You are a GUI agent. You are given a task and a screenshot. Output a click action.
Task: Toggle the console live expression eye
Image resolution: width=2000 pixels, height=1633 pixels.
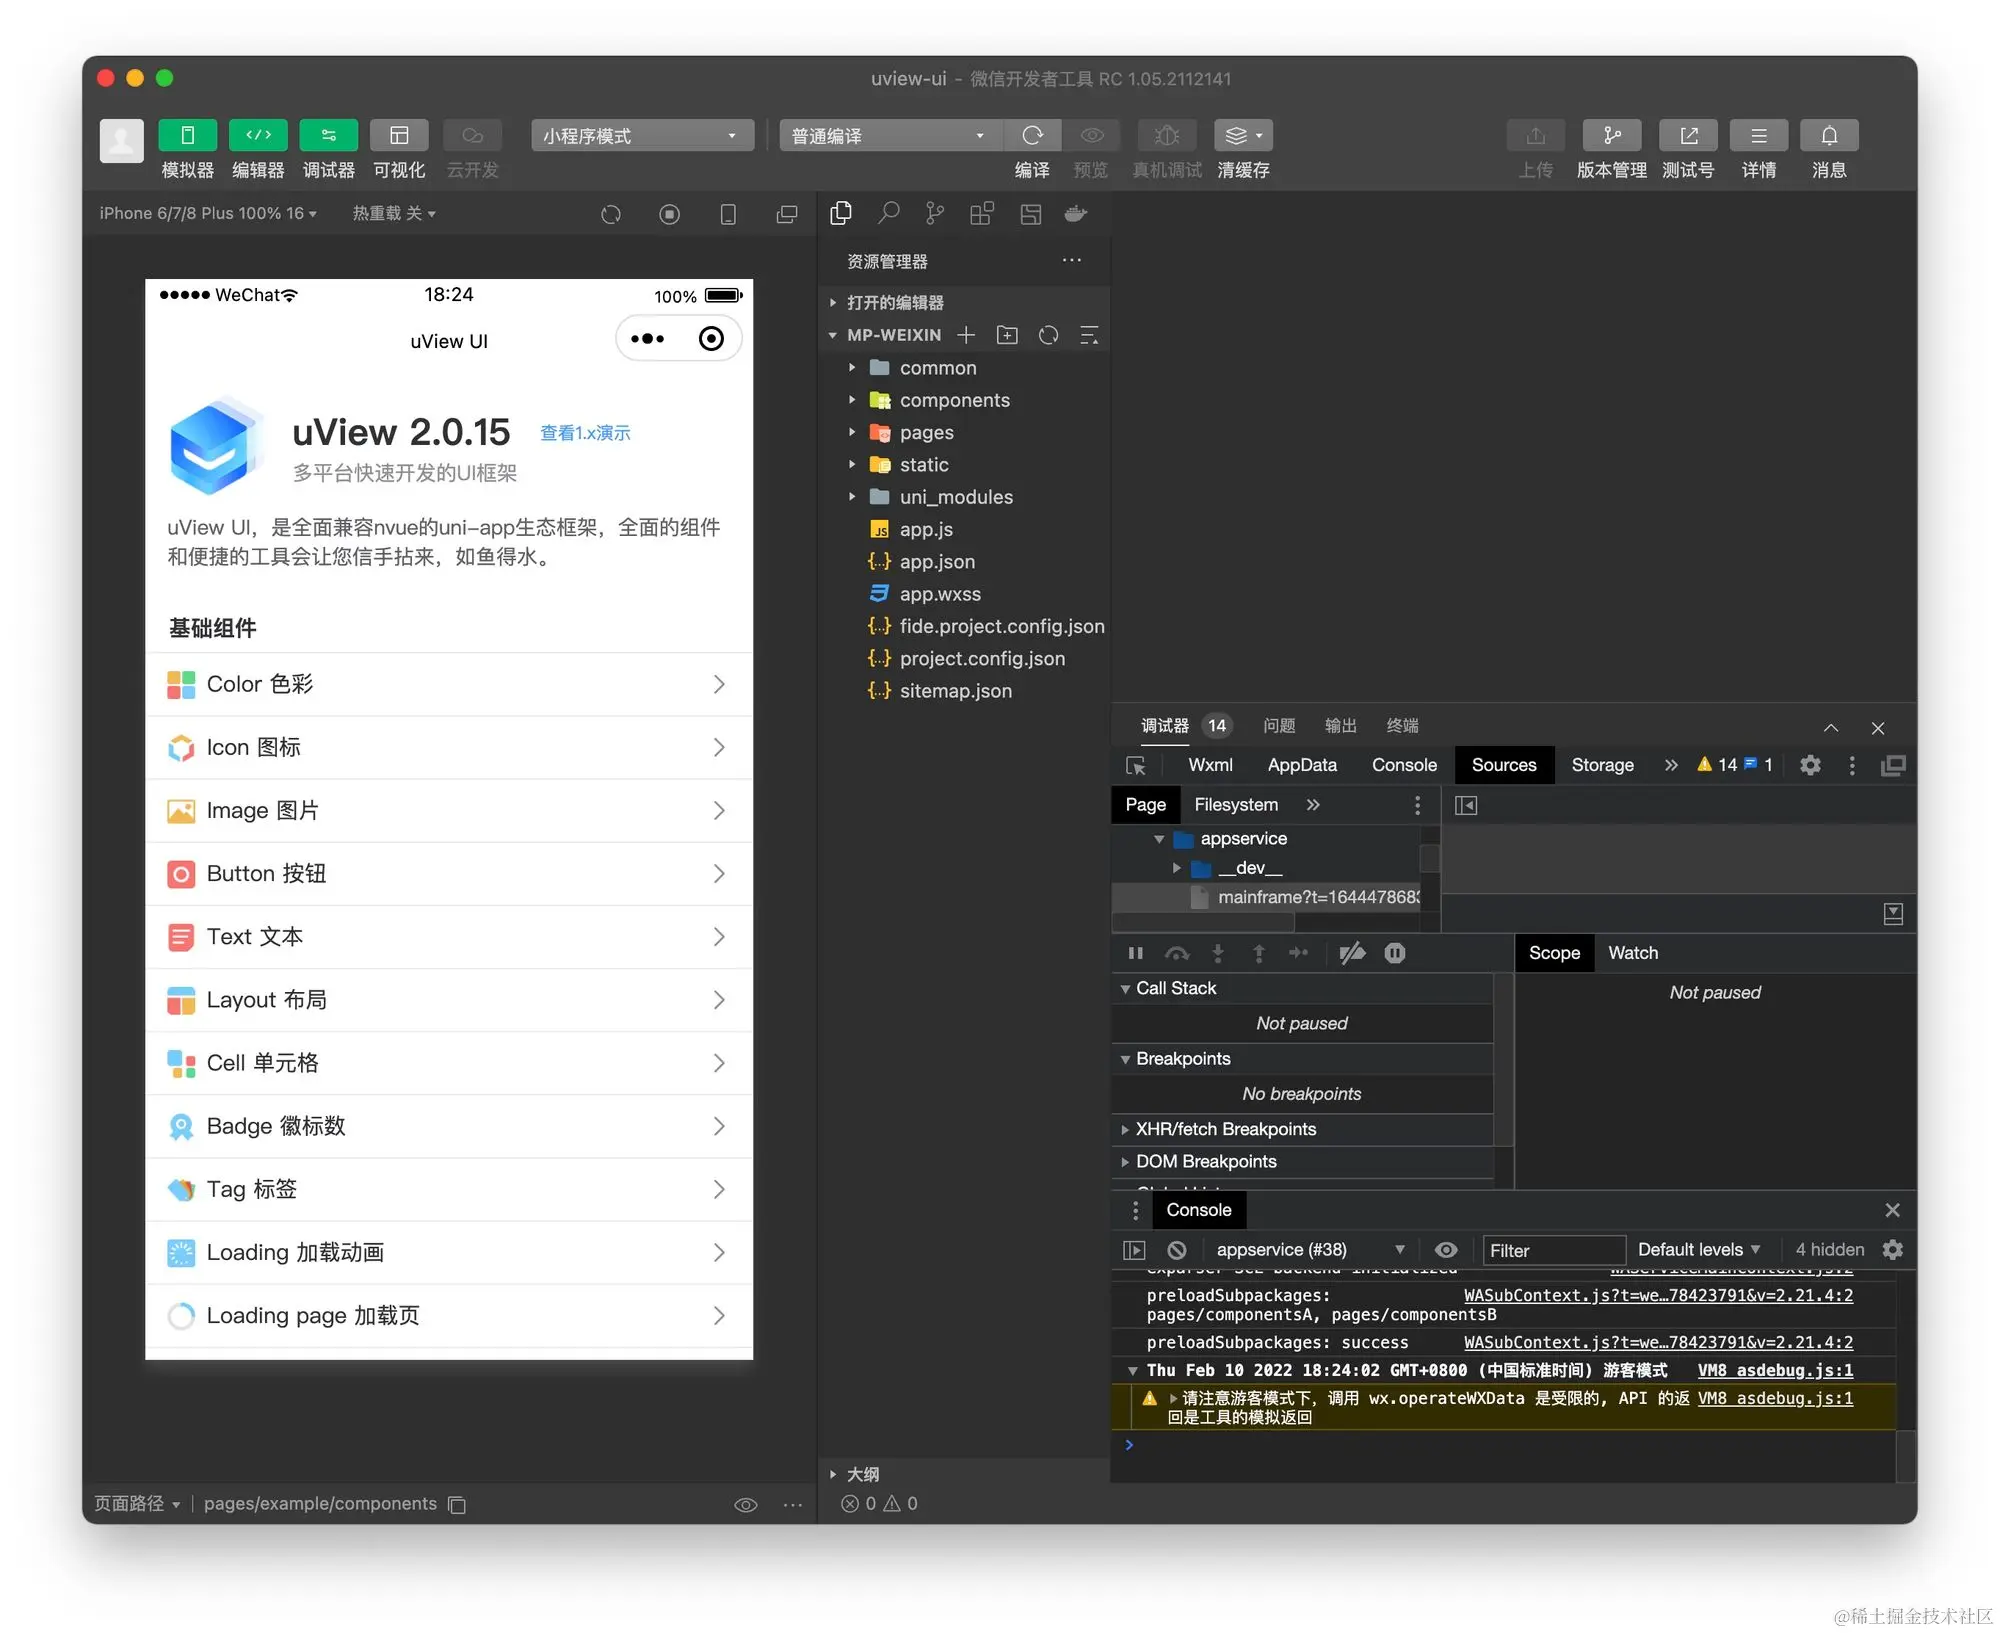1446,1250
